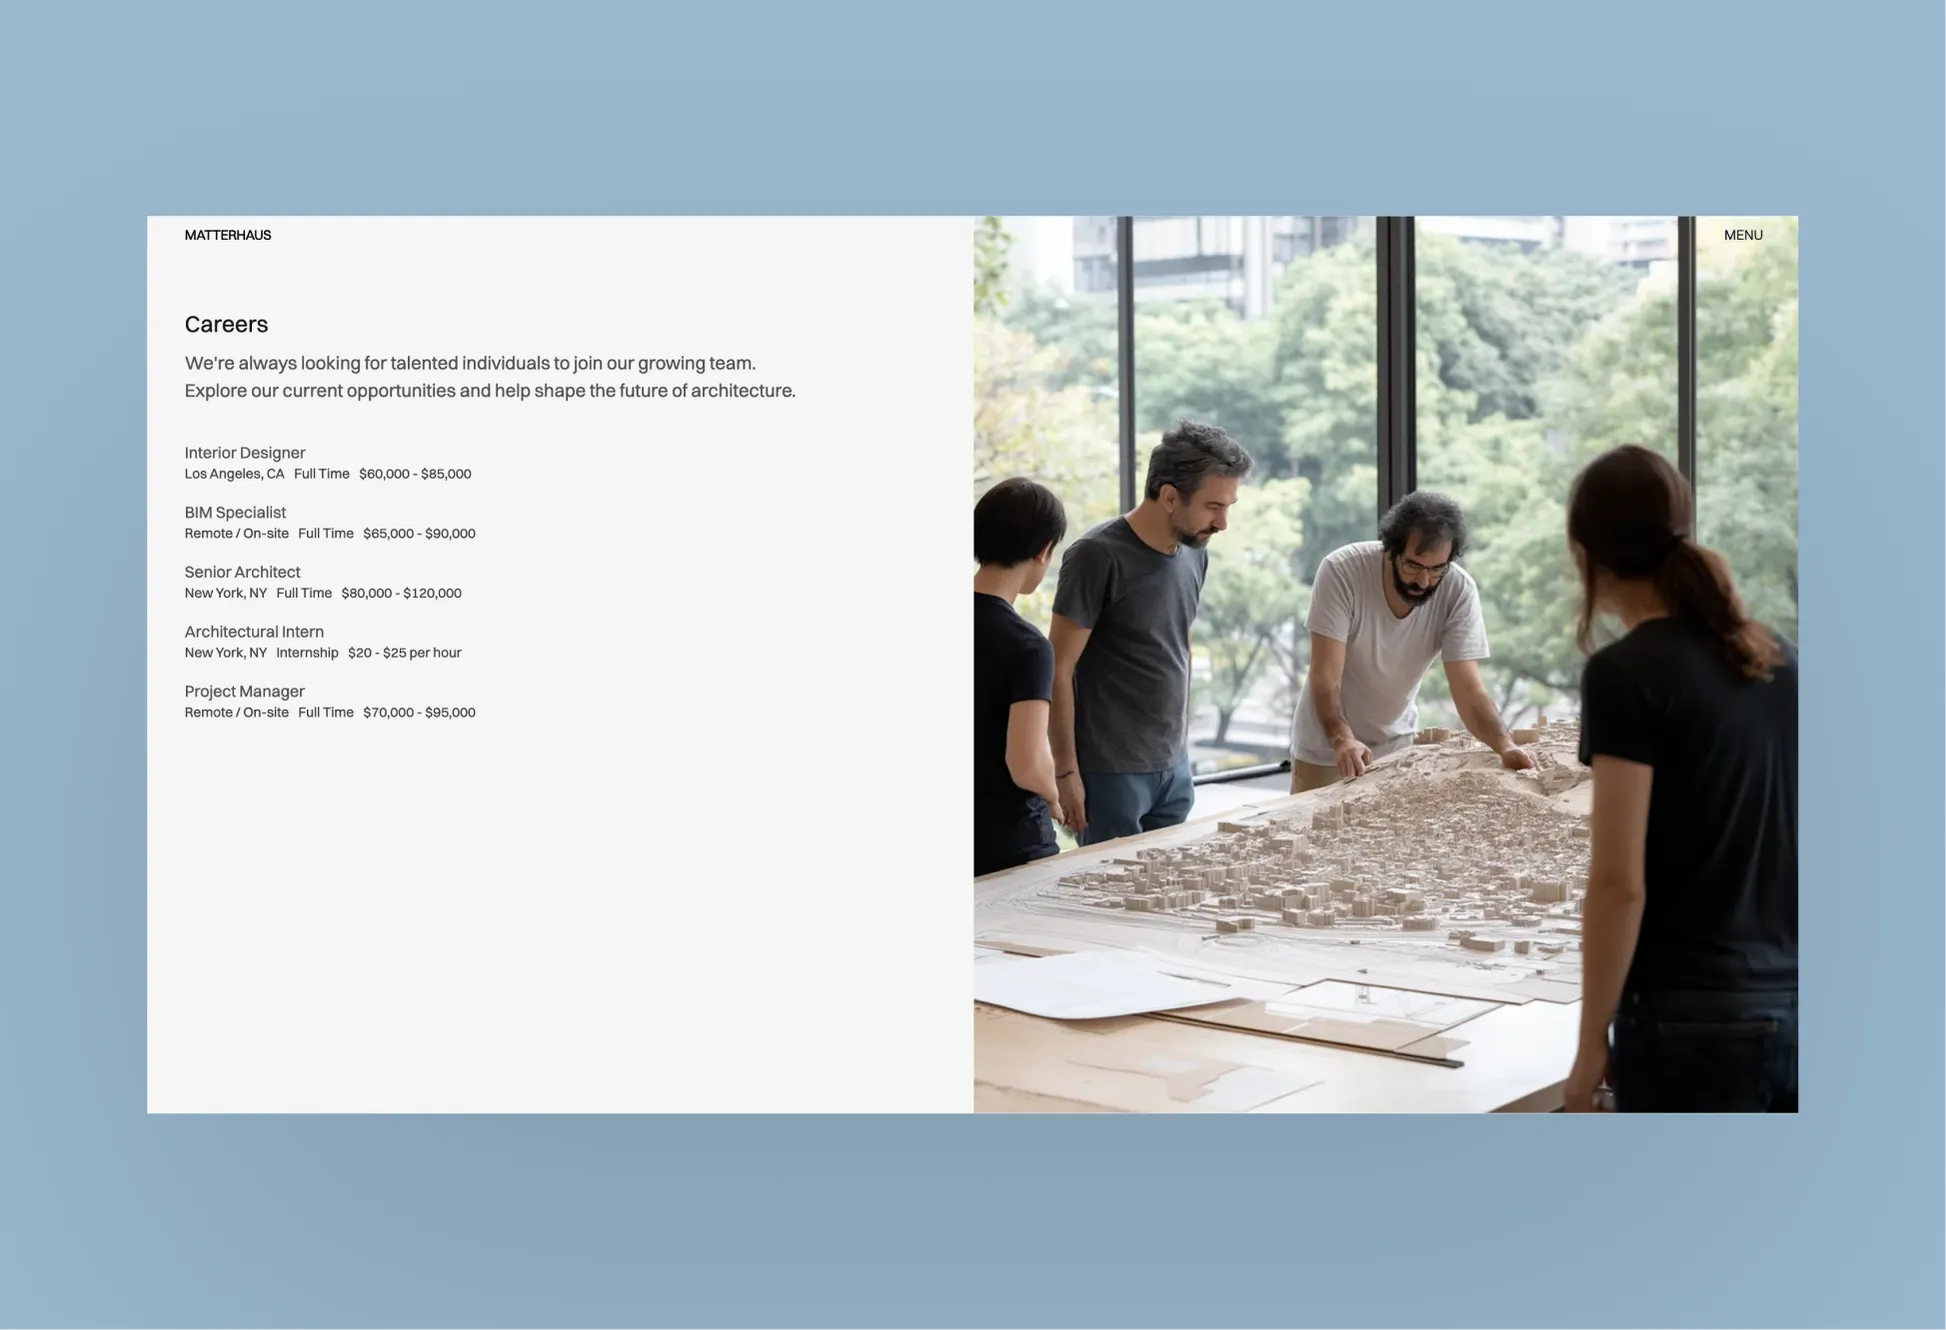Open the Architectural Intern job listing
Image resolution: width=1946 pixels, height=1330 pixels.
coord(254,631)
